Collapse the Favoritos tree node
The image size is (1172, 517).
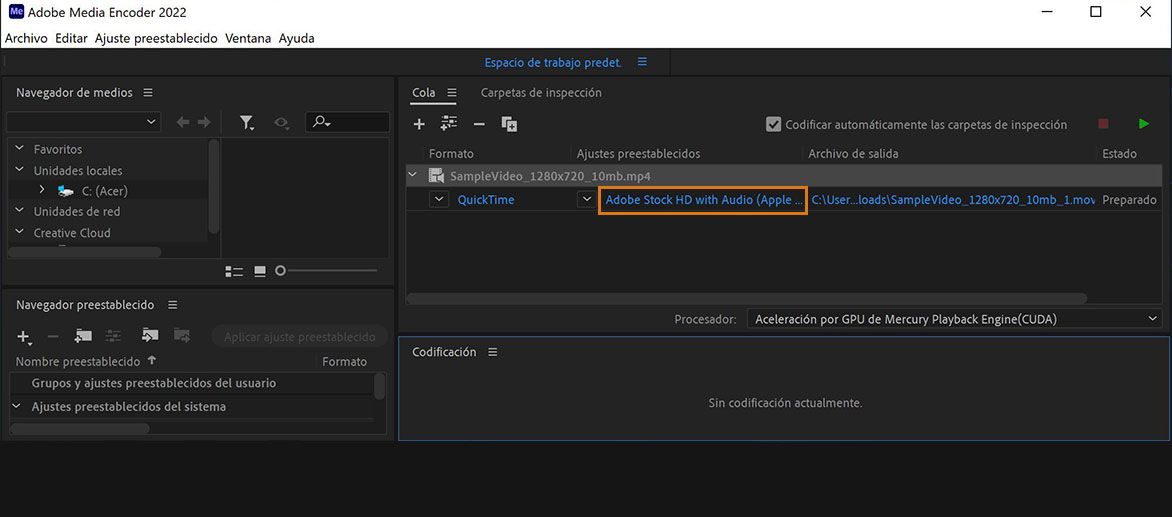18,149
